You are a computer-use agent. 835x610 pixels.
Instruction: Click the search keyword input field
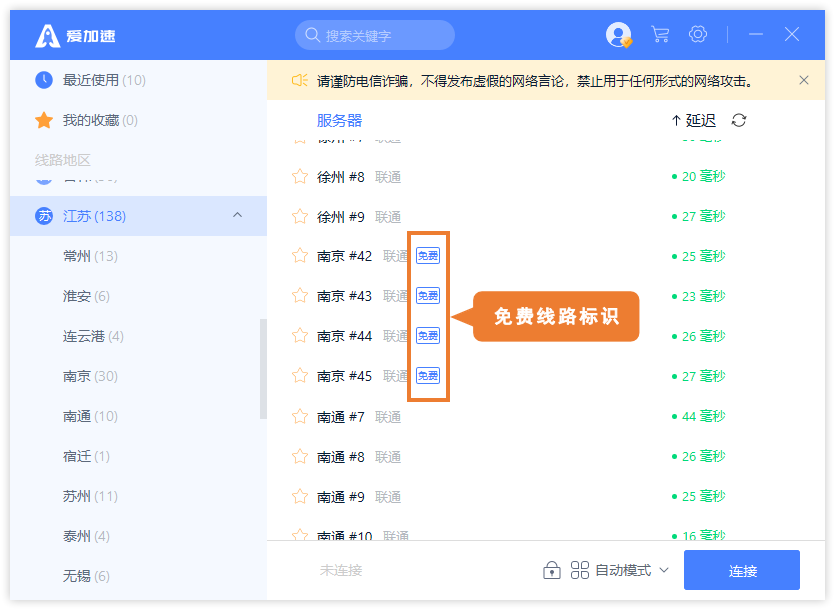coord(375,35)
